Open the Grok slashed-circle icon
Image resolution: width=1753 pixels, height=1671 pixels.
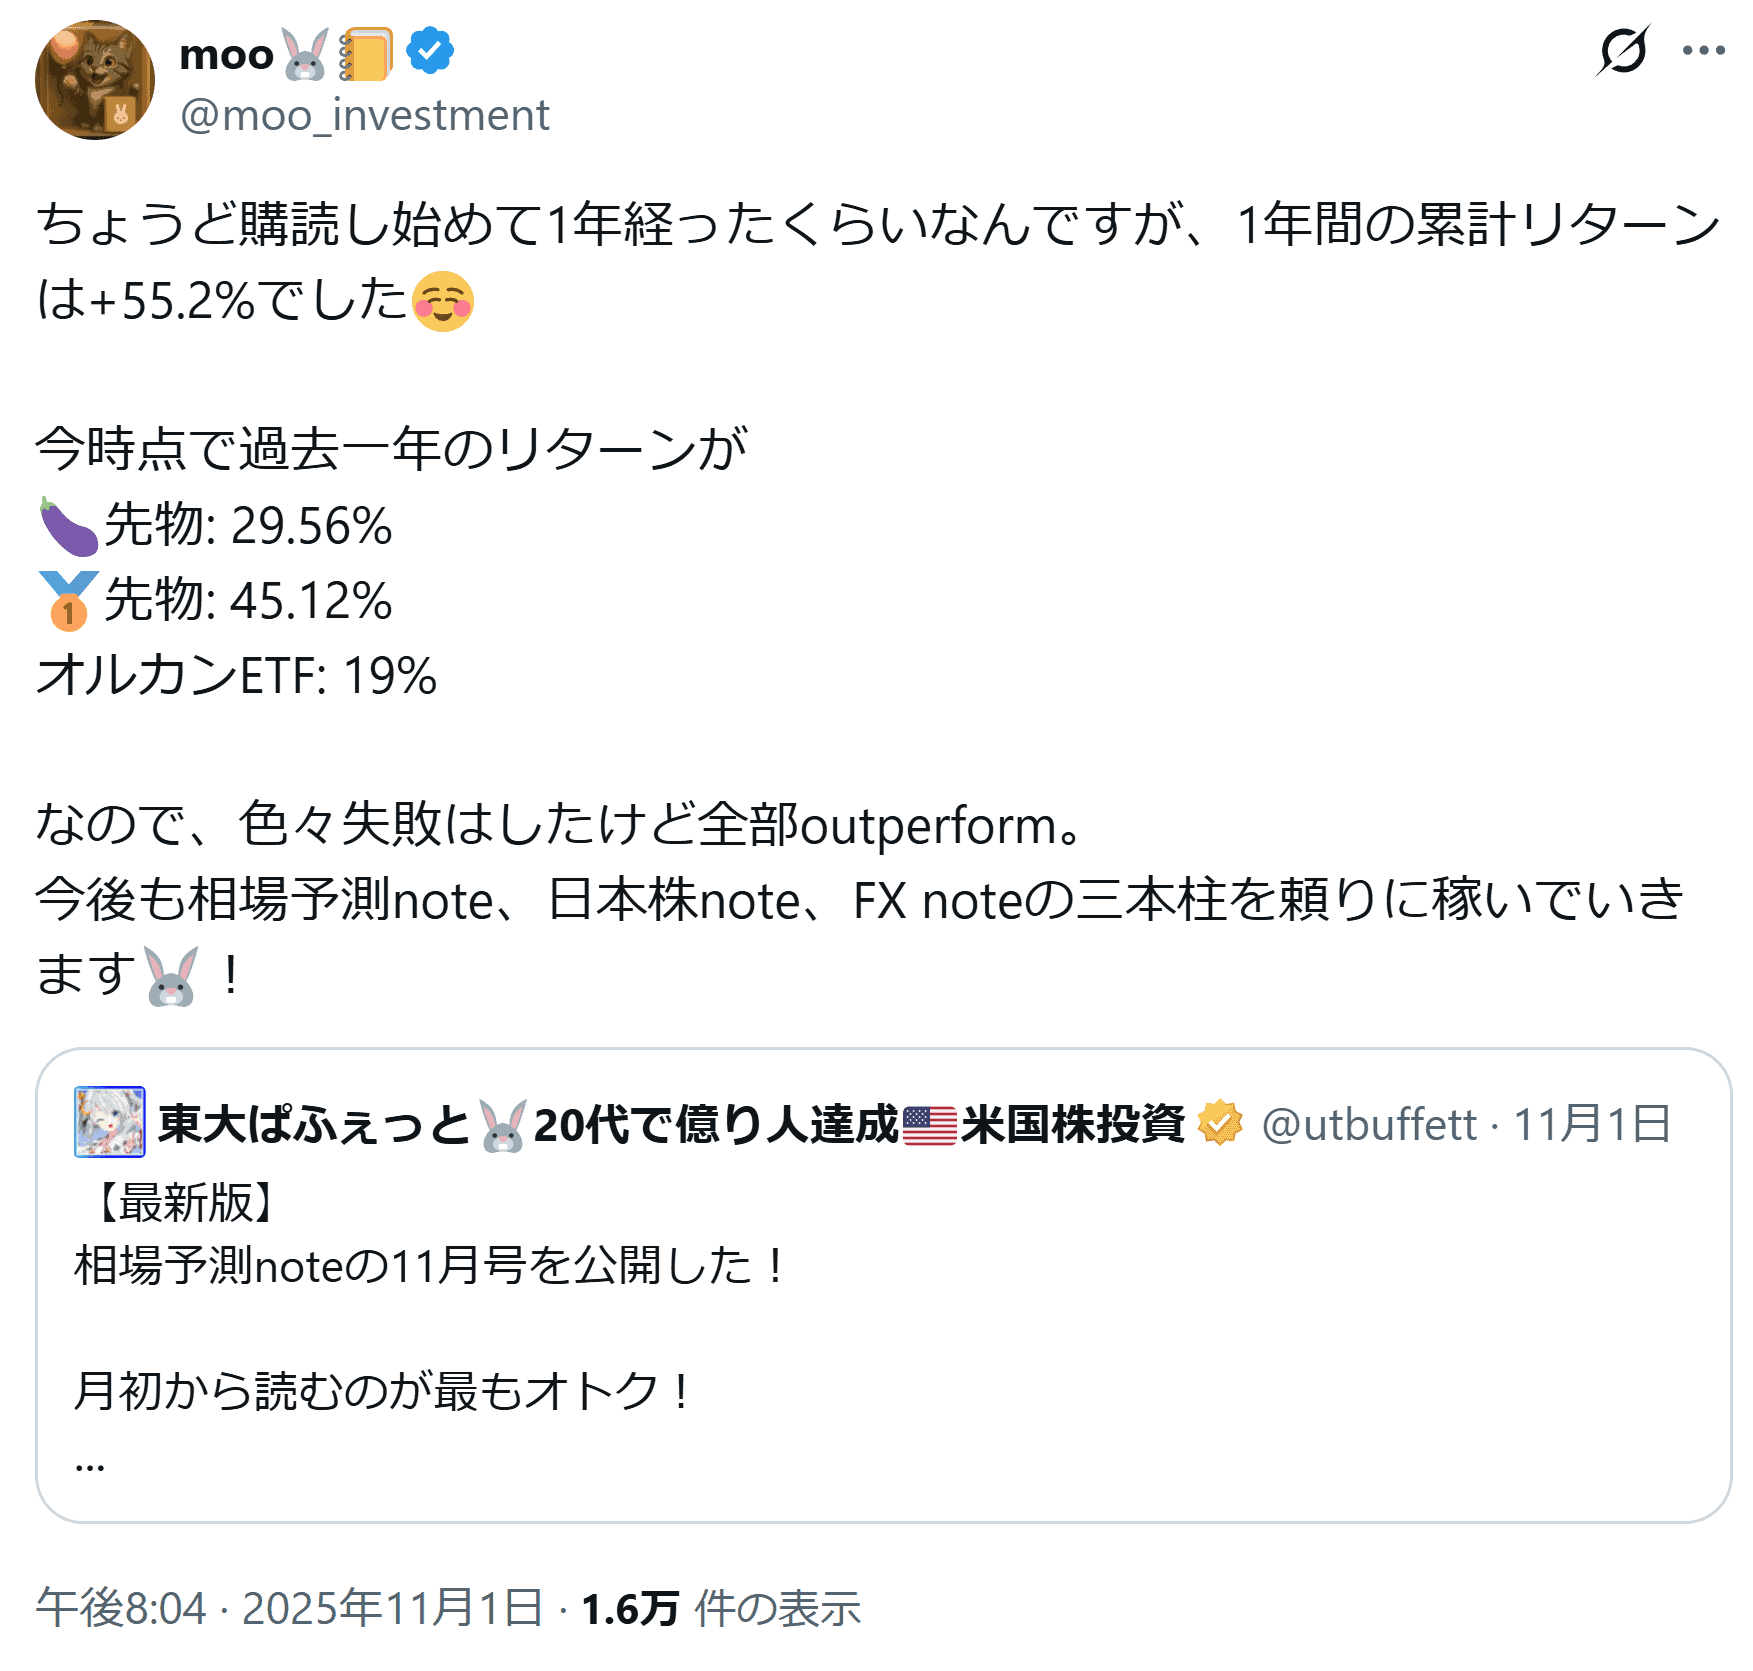coord(1622,51)
